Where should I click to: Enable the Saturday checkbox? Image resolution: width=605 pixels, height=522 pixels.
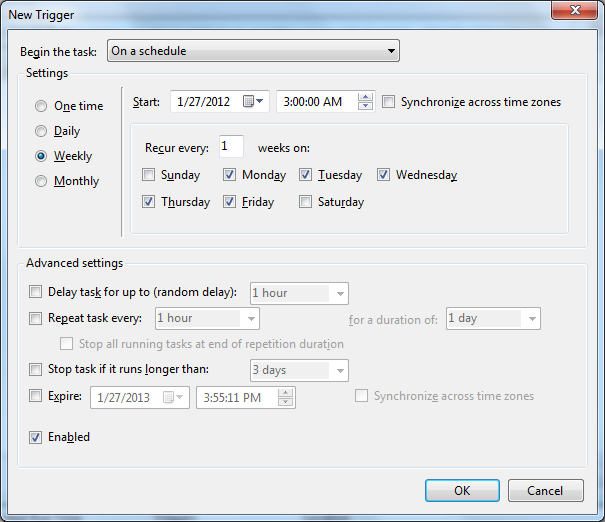pos(306,202)
